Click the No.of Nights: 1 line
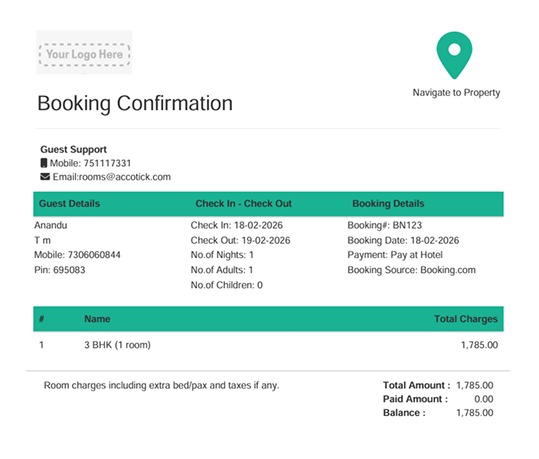The width and height of the screenshot is (539, 459). pyautogui.click(x=222, y=255)
